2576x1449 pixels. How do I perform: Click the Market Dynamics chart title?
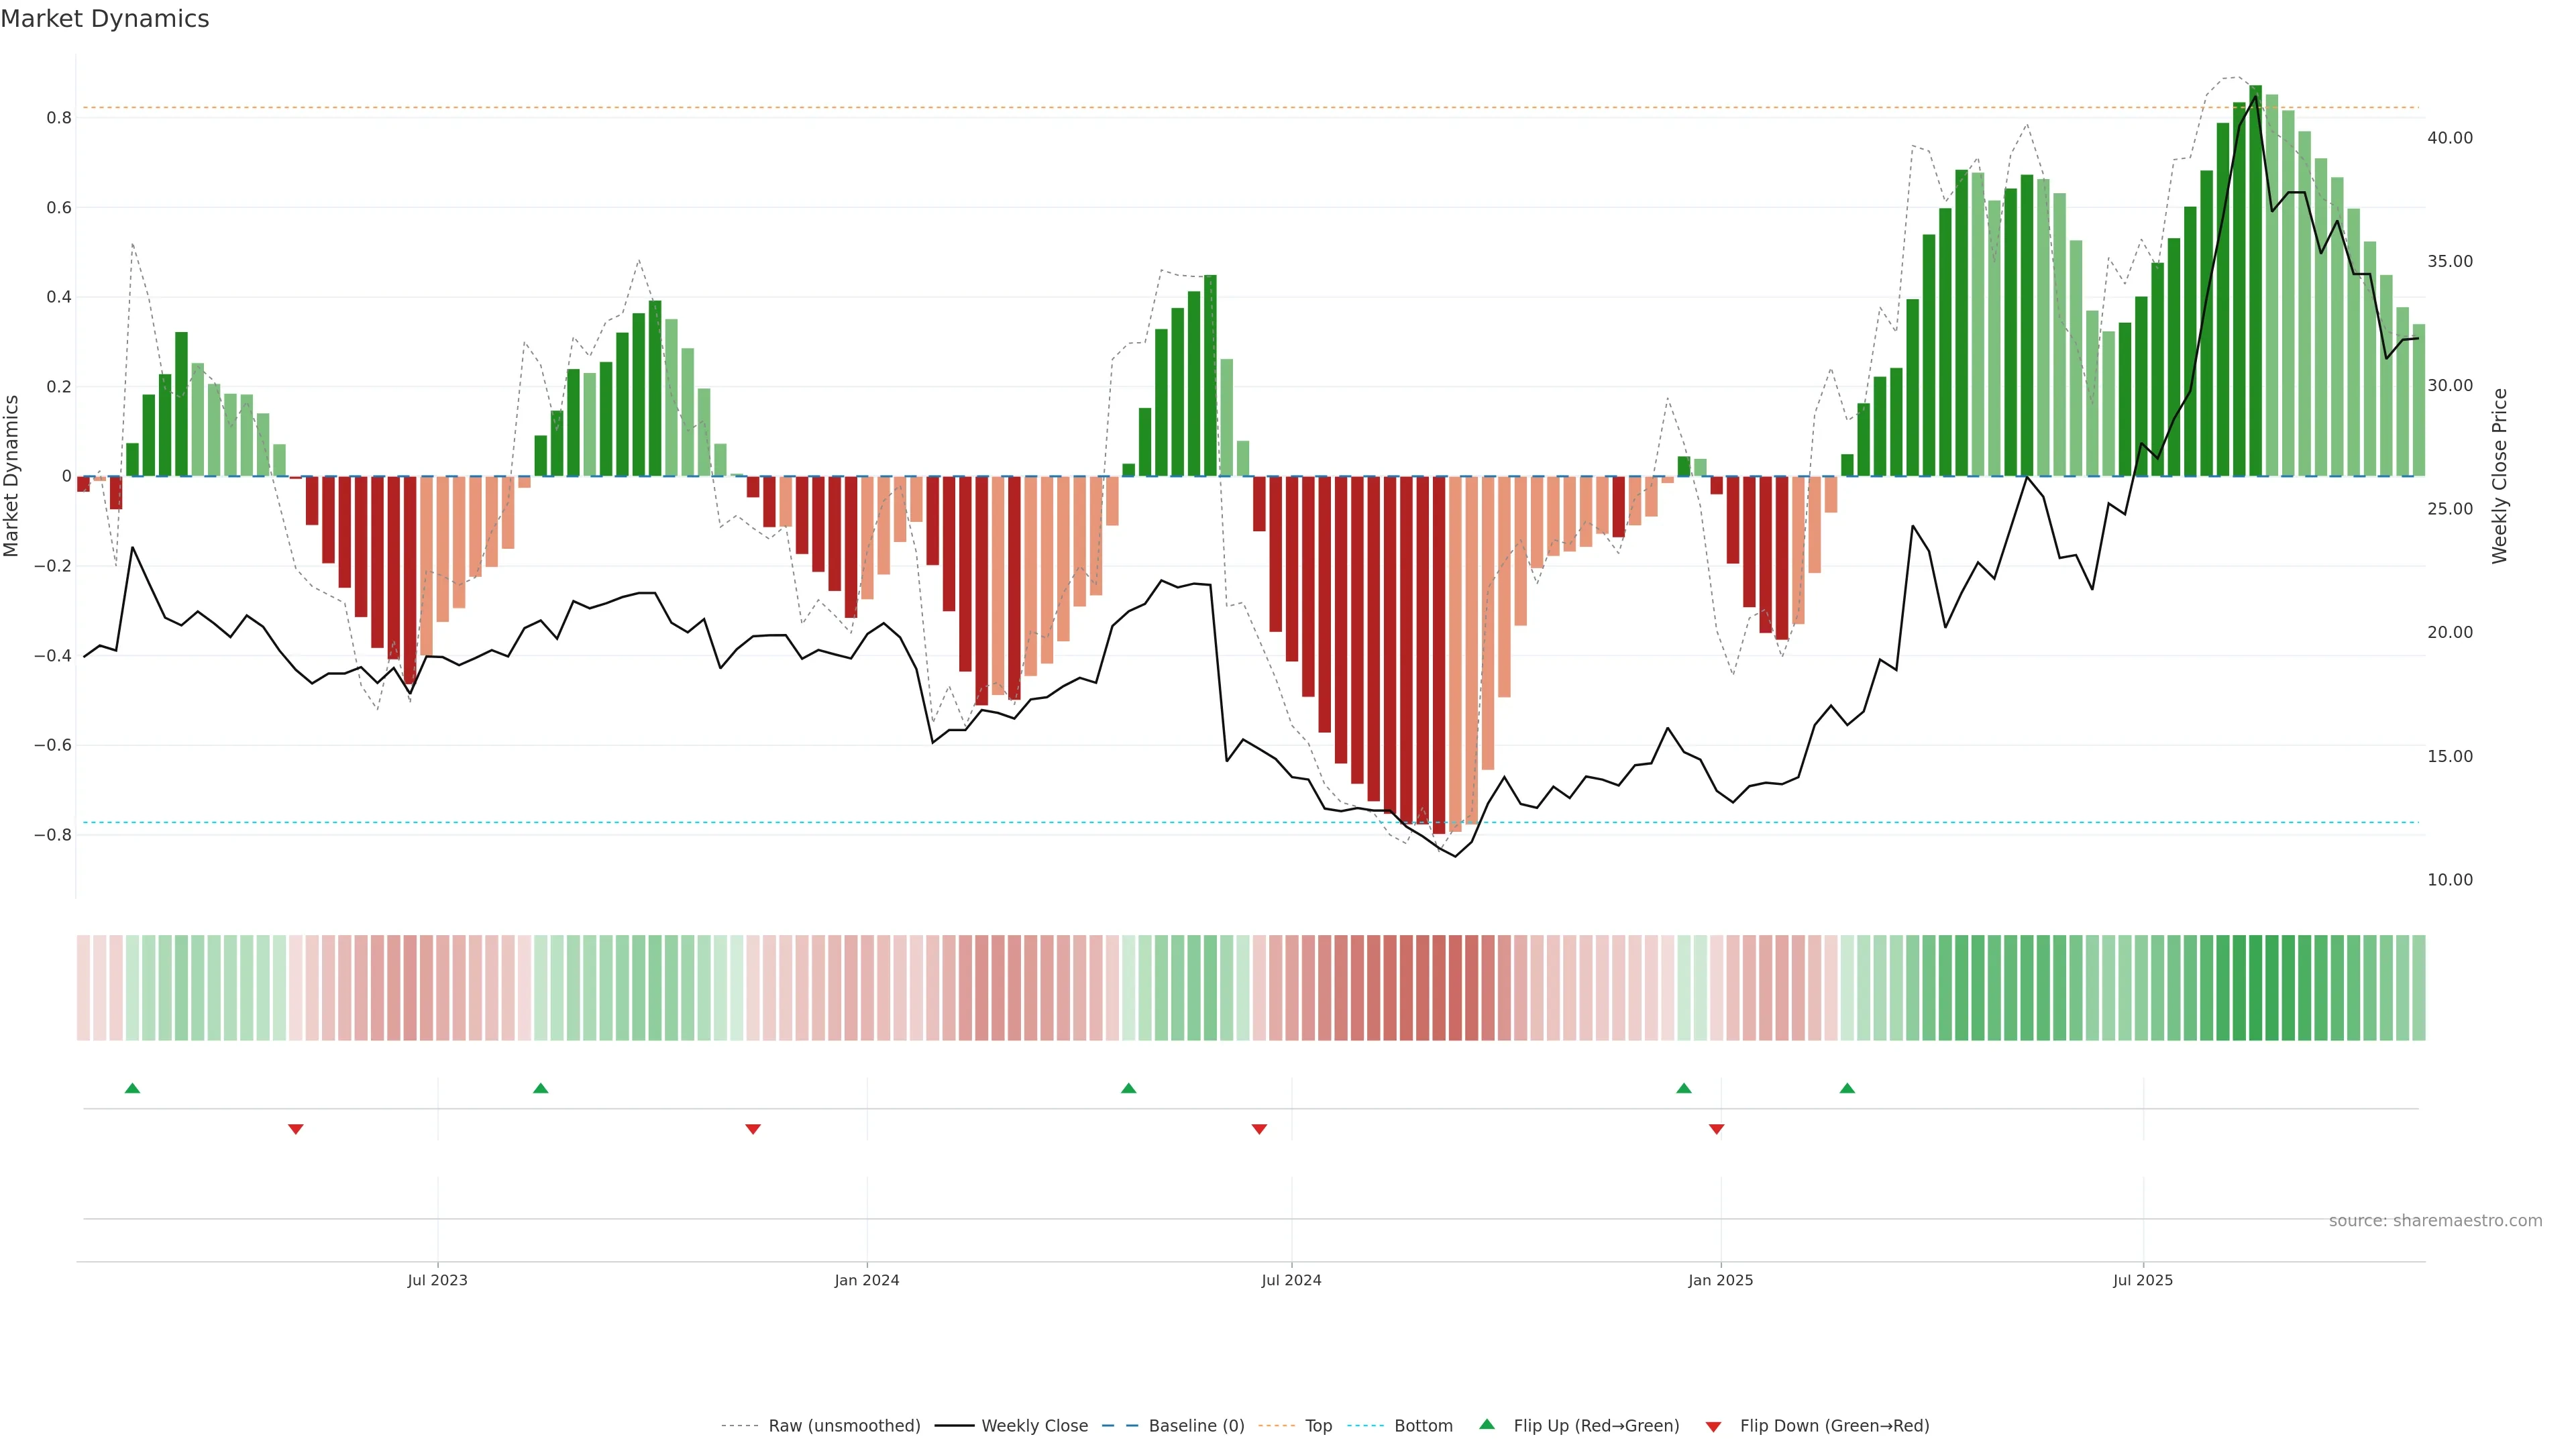click(105, 19)
